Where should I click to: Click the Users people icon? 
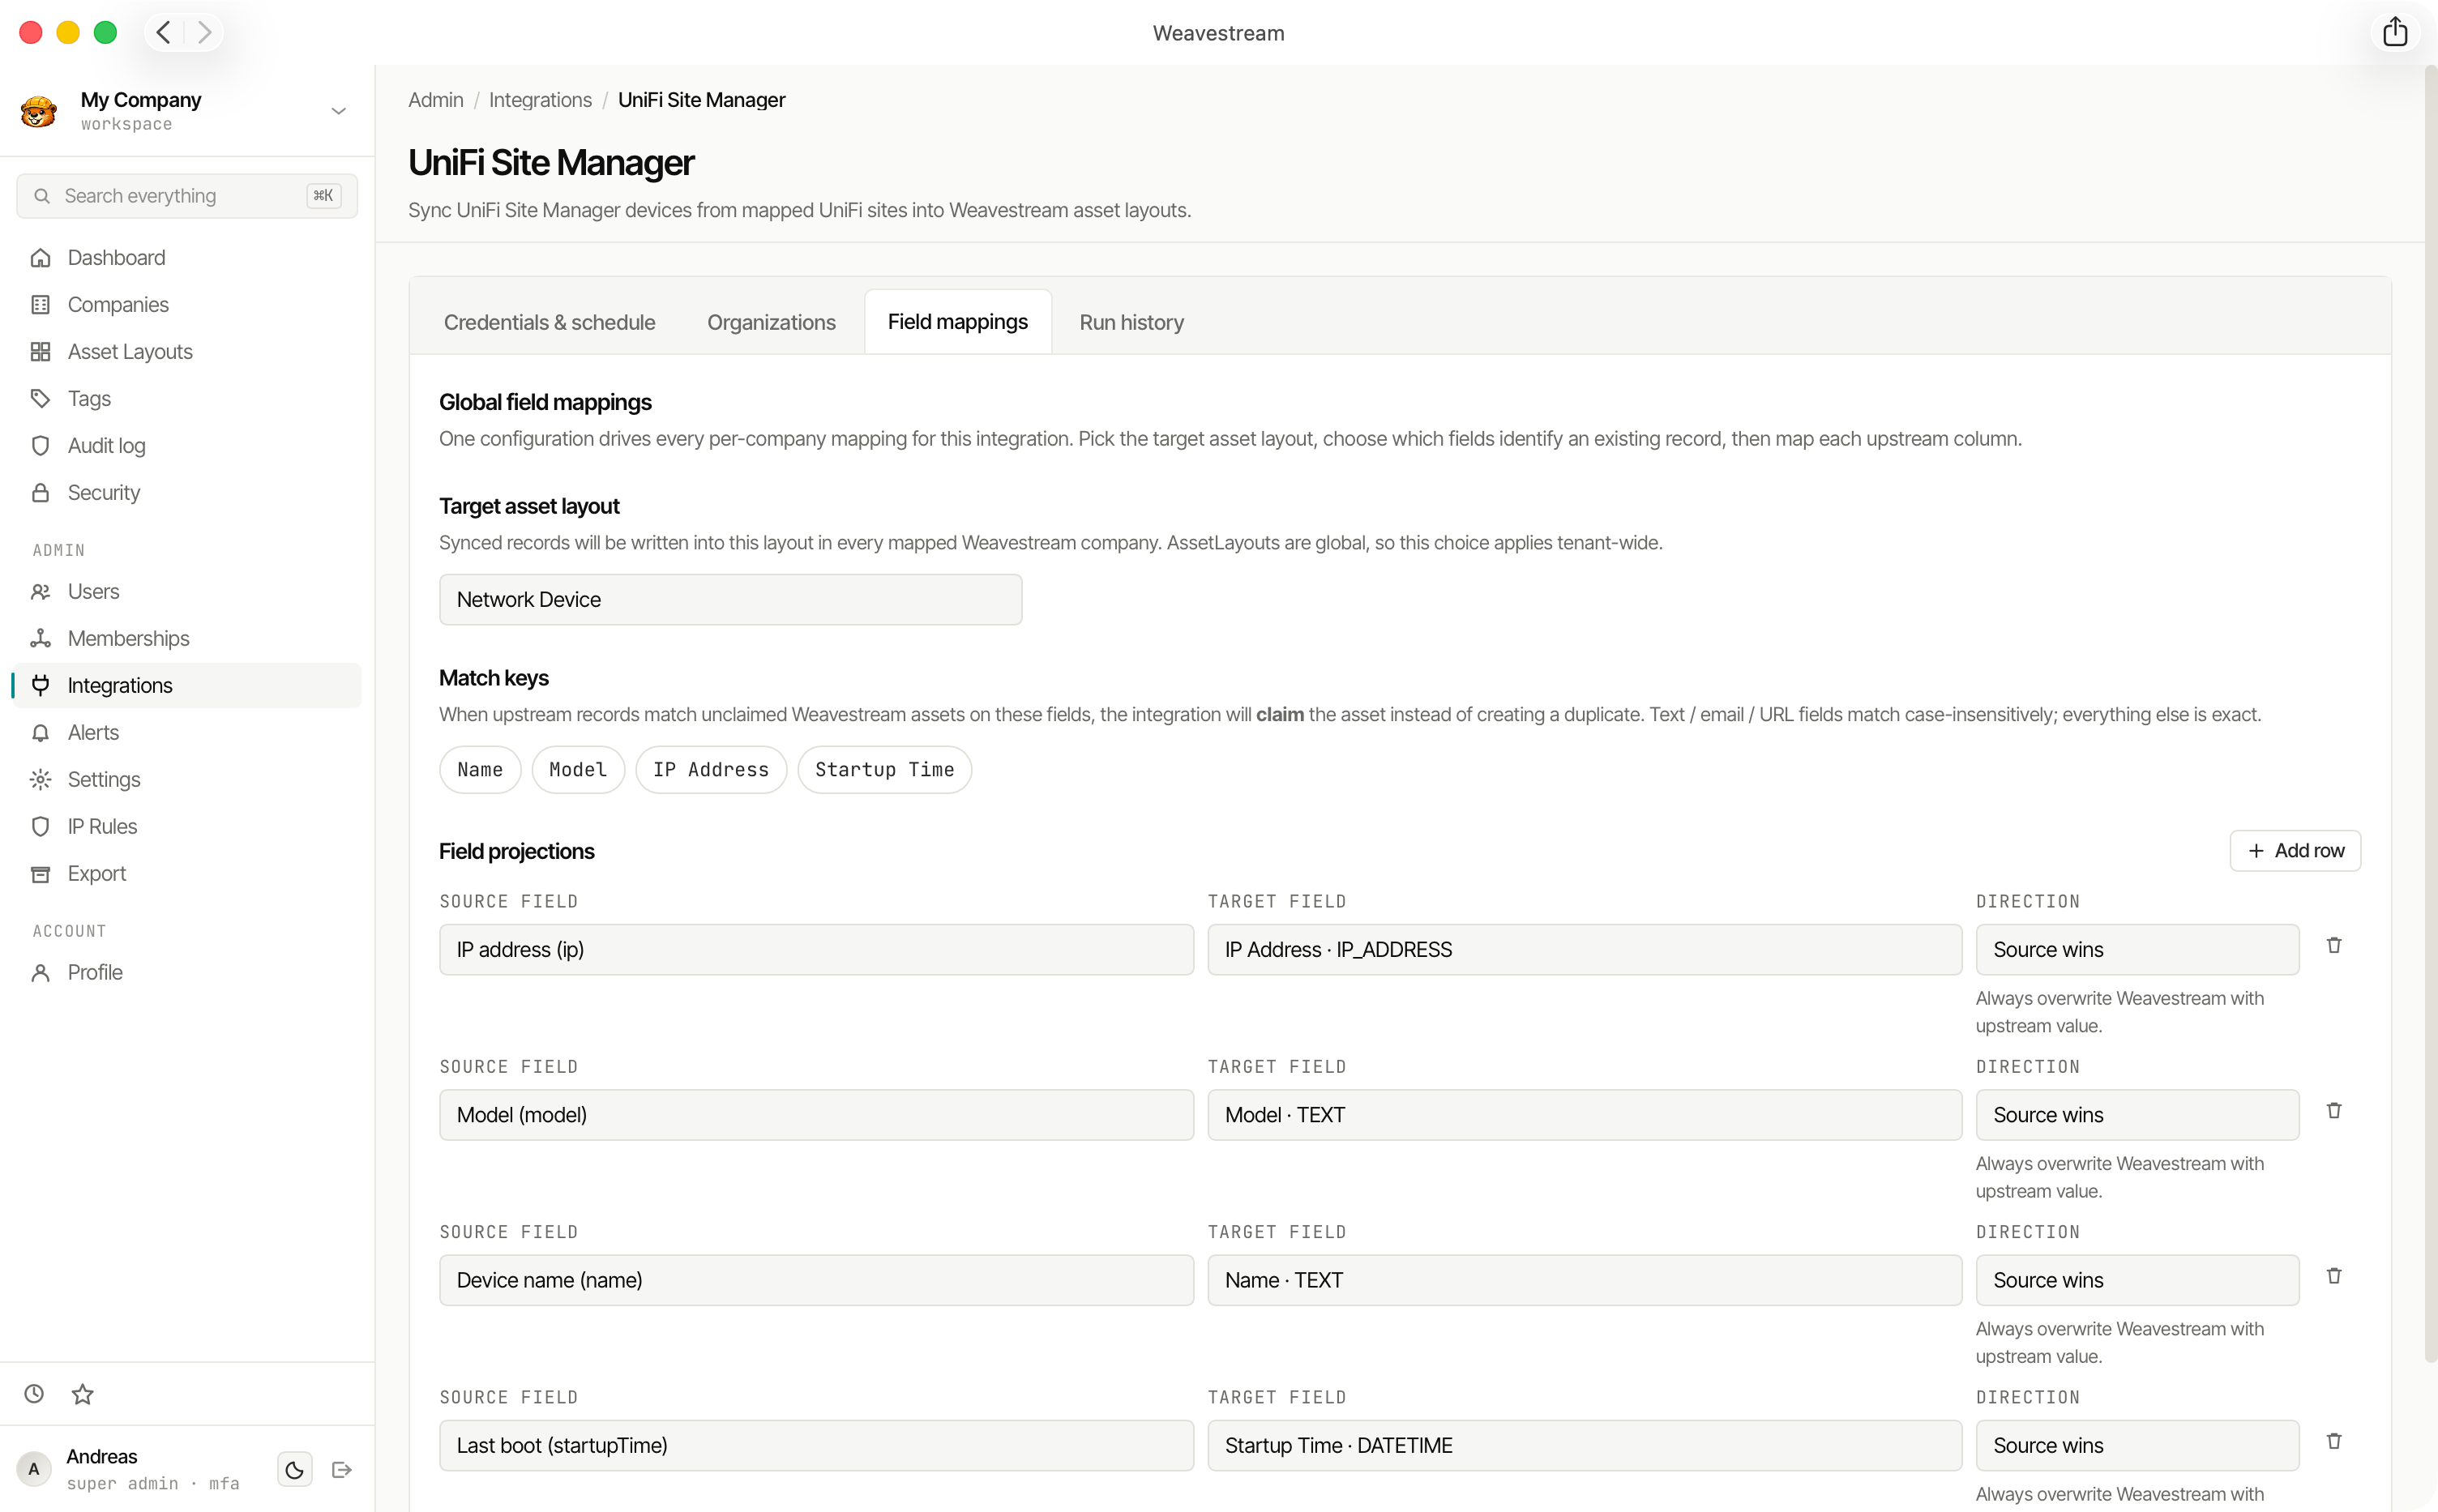(40, 592)
